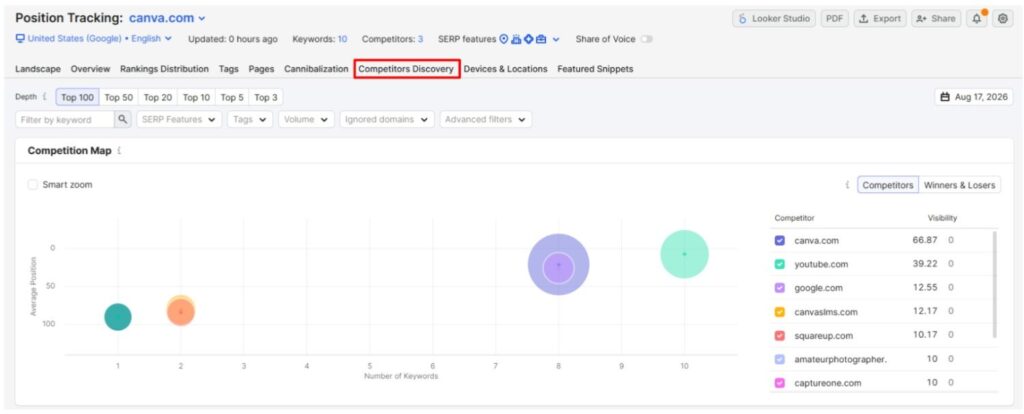Click the keyword search magnifier icon

click(123, 119)
